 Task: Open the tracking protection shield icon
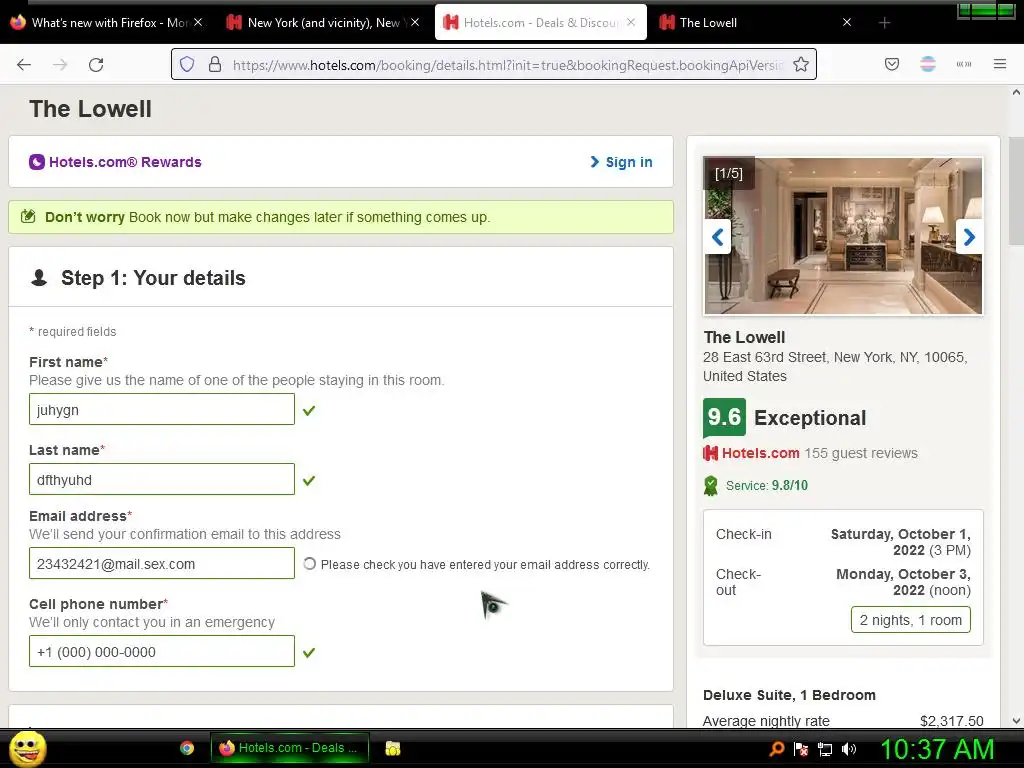[x=187, y=64]
